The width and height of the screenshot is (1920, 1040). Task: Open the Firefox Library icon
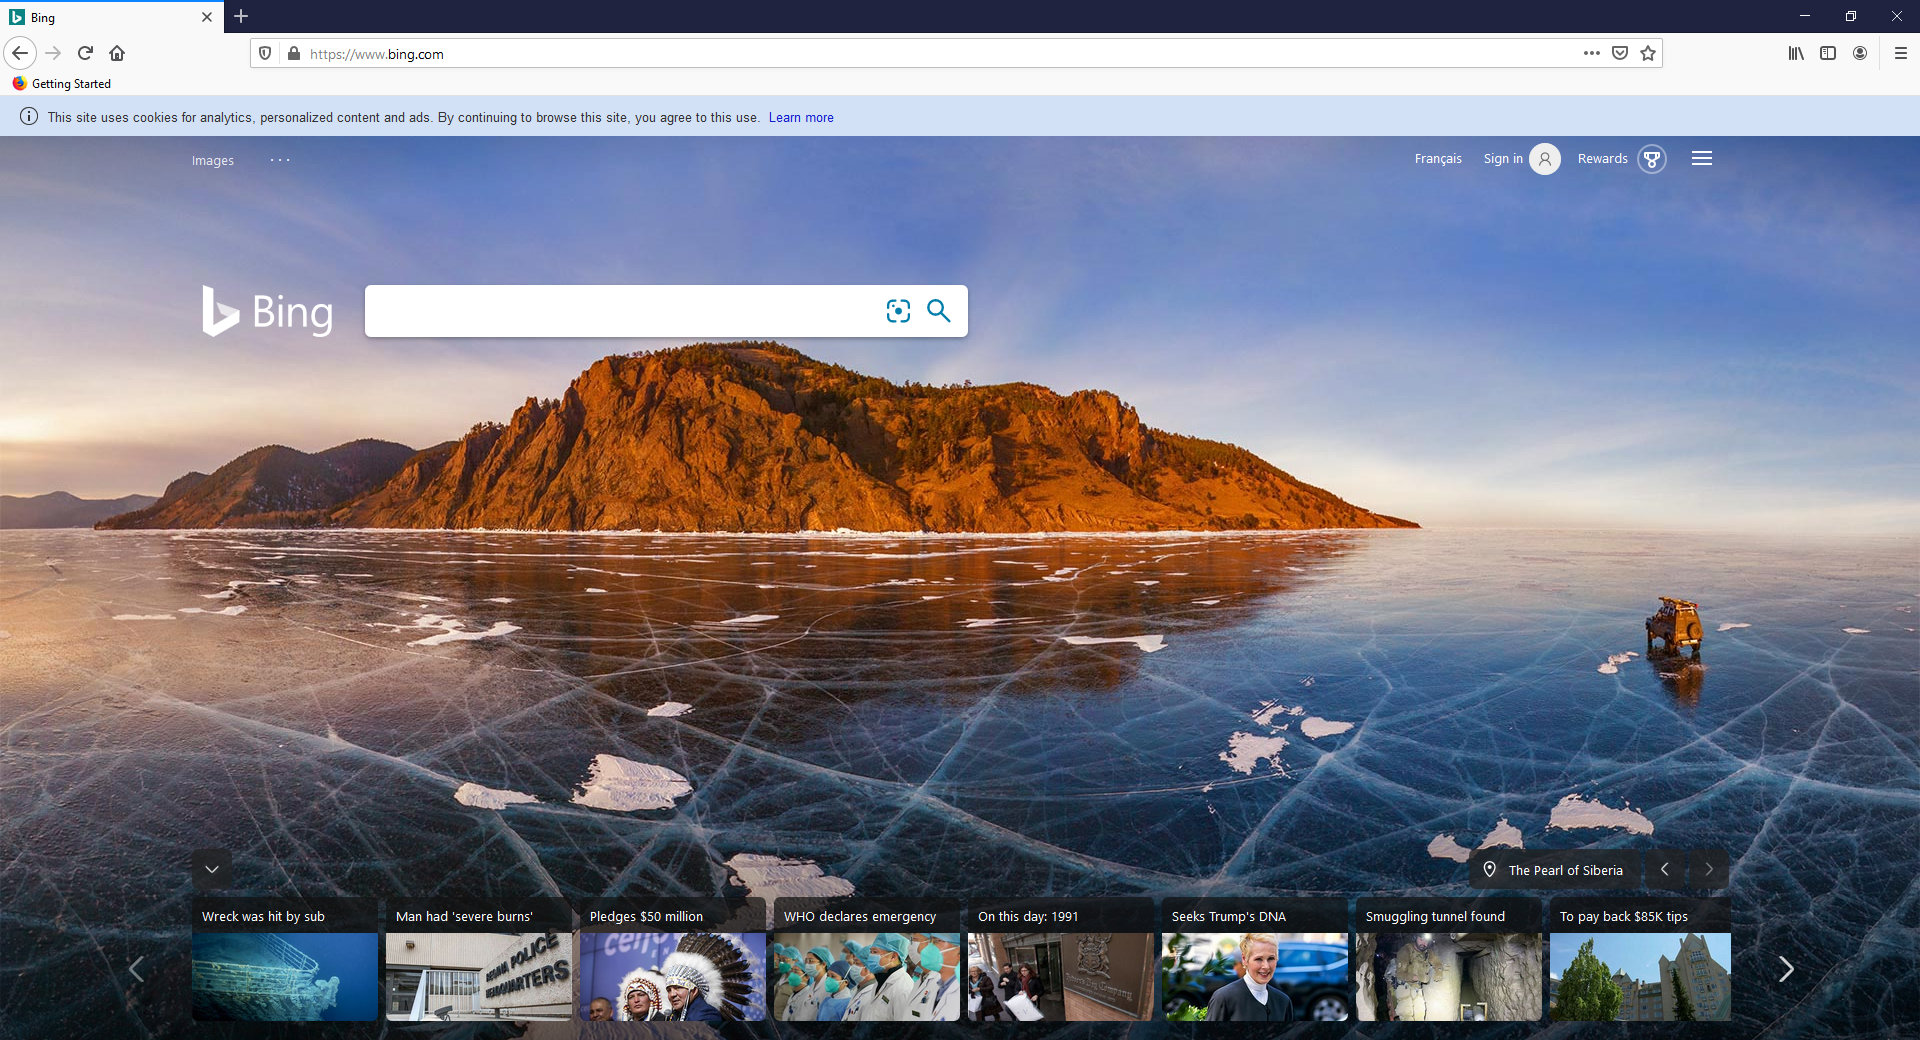(1796, 54)
